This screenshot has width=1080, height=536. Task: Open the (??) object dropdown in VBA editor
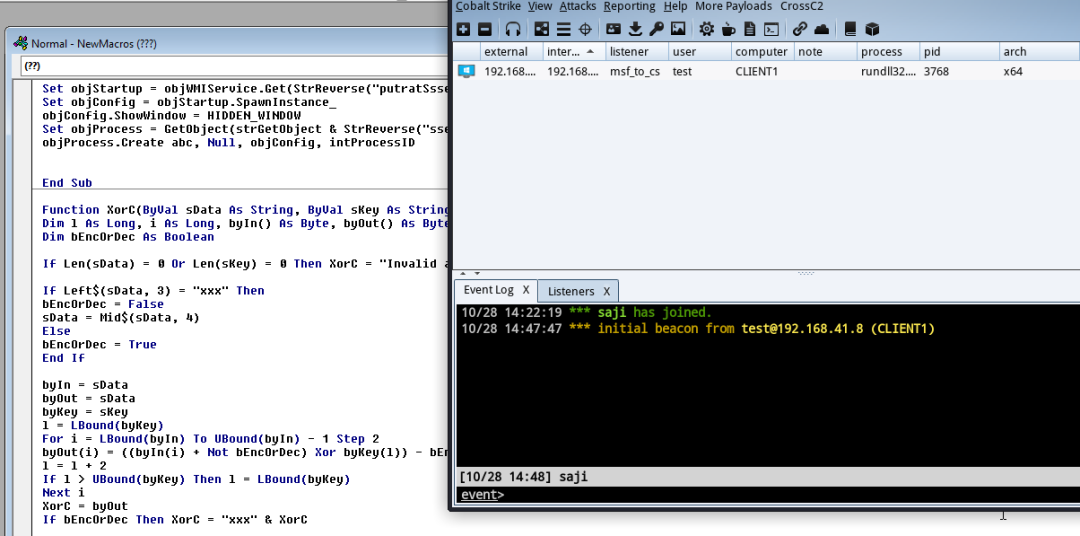(234, 66)
